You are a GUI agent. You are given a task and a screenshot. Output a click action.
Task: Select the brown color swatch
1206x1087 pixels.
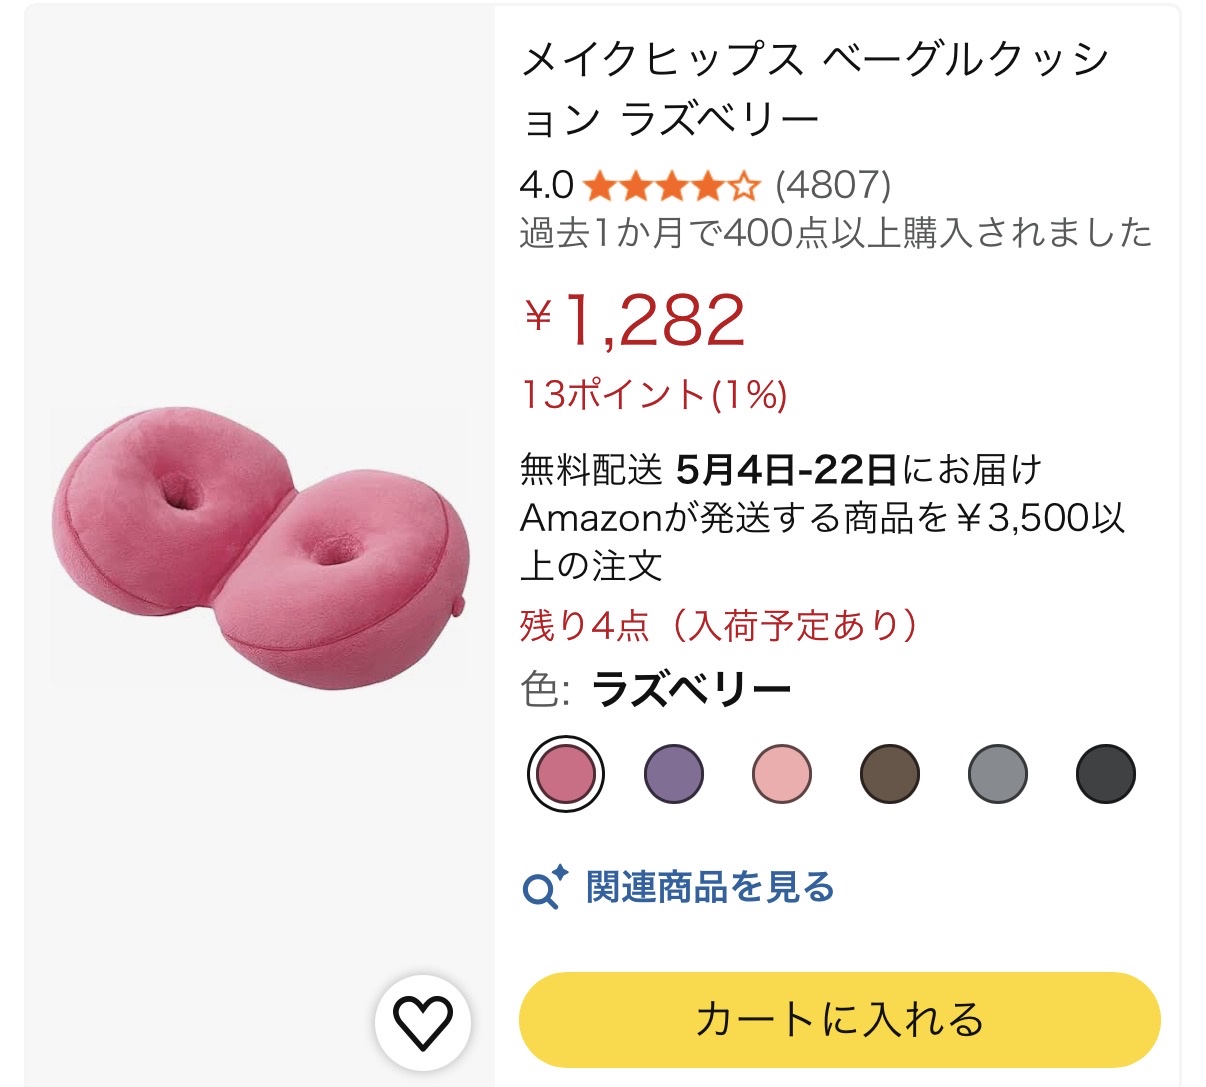pyautogui.click(x=890, y=774)
